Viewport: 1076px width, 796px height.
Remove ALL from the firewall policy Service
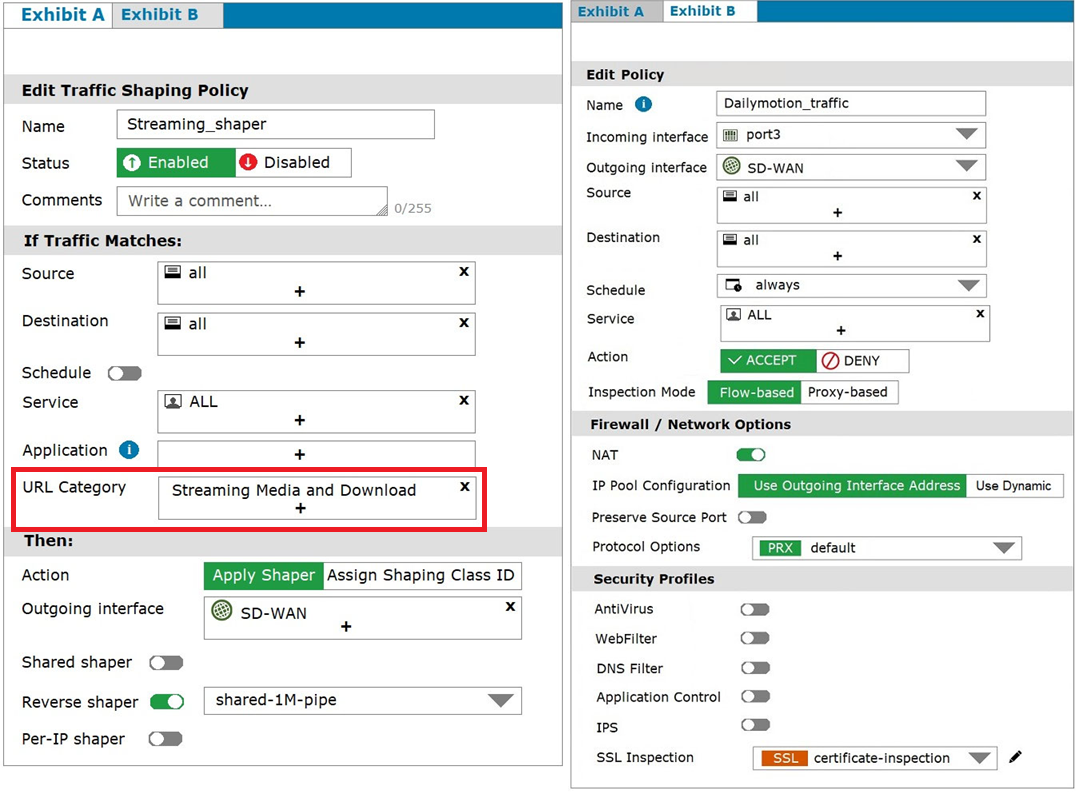[x=978, y=313]
